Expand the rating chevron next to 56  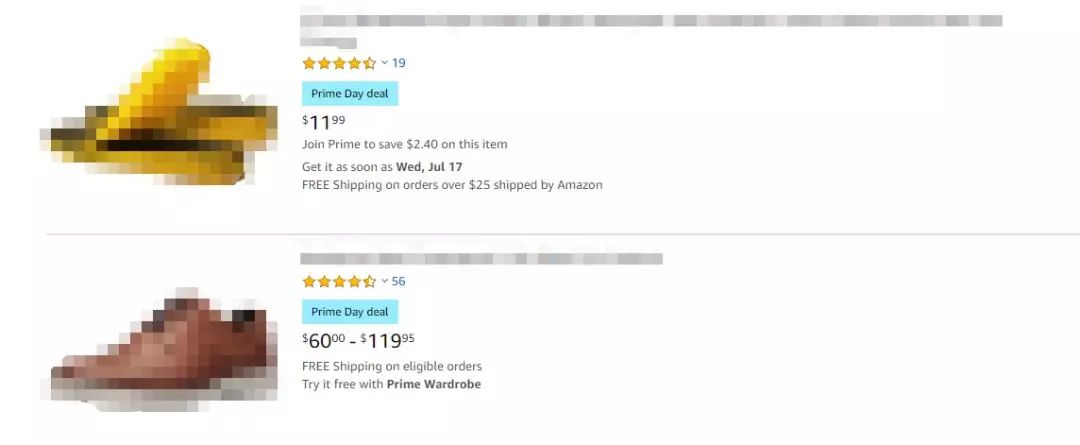(x=384, y=281)
